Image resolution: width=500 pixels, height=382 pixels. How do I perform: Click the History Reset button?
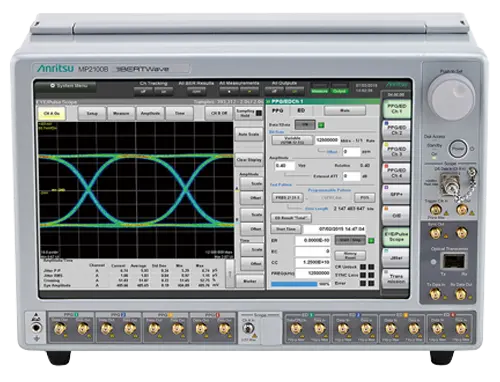[350, 256]
